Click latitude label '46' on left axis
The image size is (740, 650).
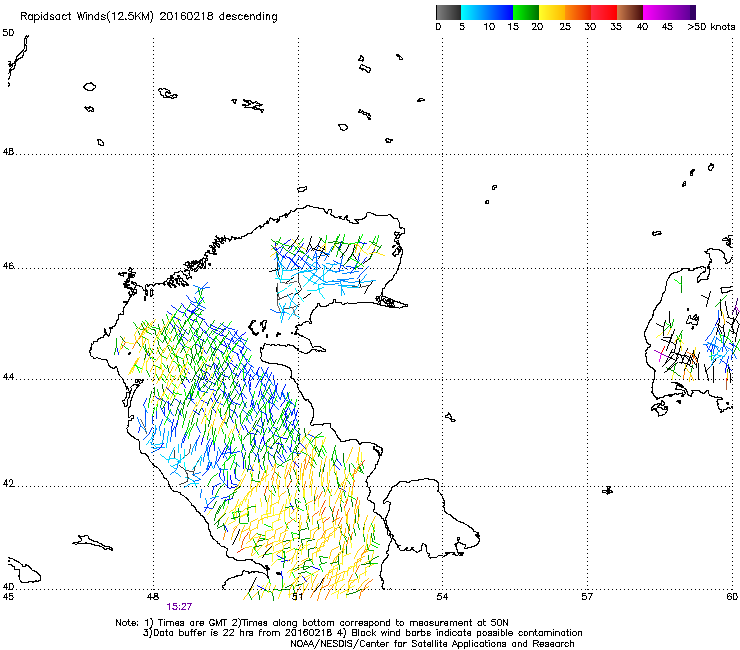pos(8,266)
